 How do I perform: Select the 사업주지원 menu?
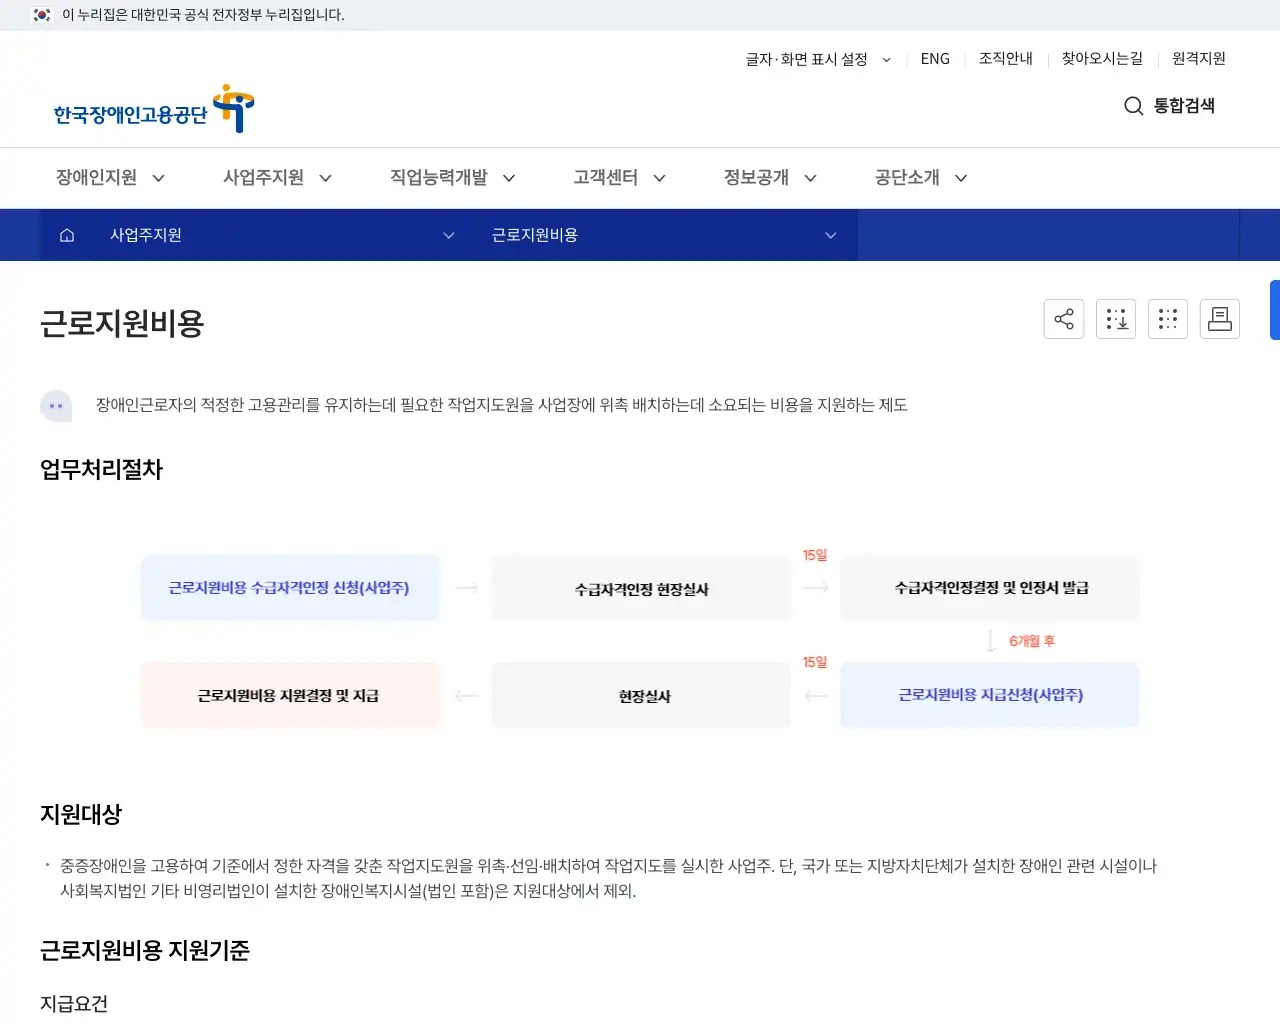275,177
